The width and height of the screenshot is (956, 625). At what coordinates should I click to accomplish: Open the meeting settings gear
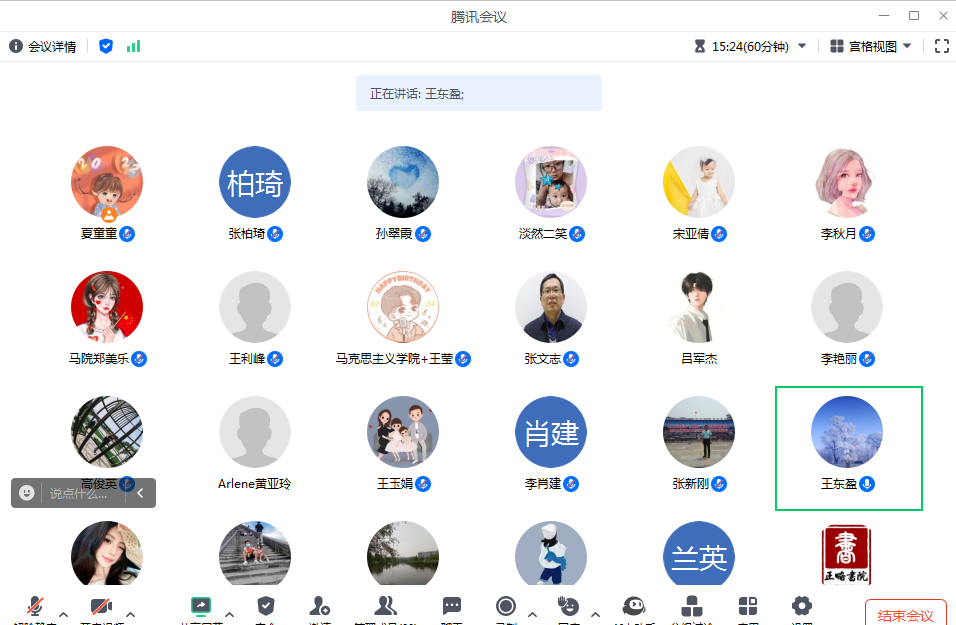pos(801,607)
